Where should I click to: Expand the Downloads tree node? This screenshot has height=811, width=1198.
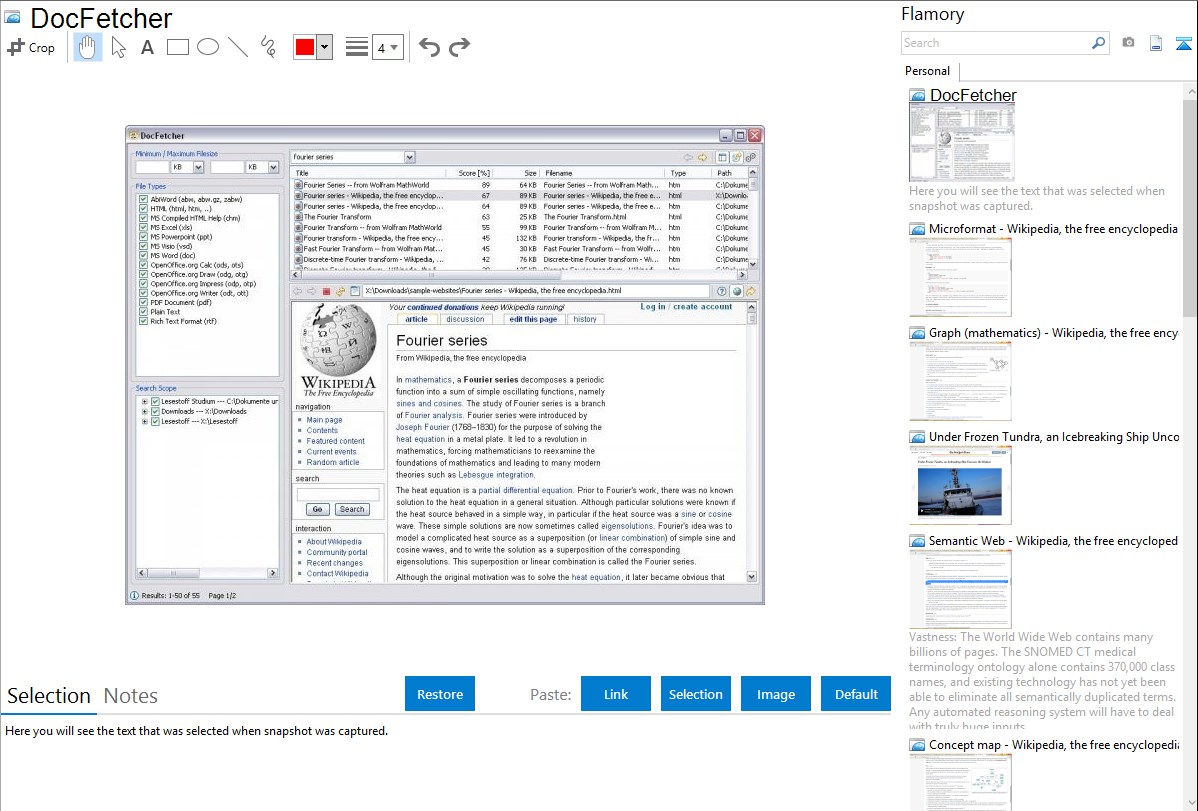(x=144, y=411)
